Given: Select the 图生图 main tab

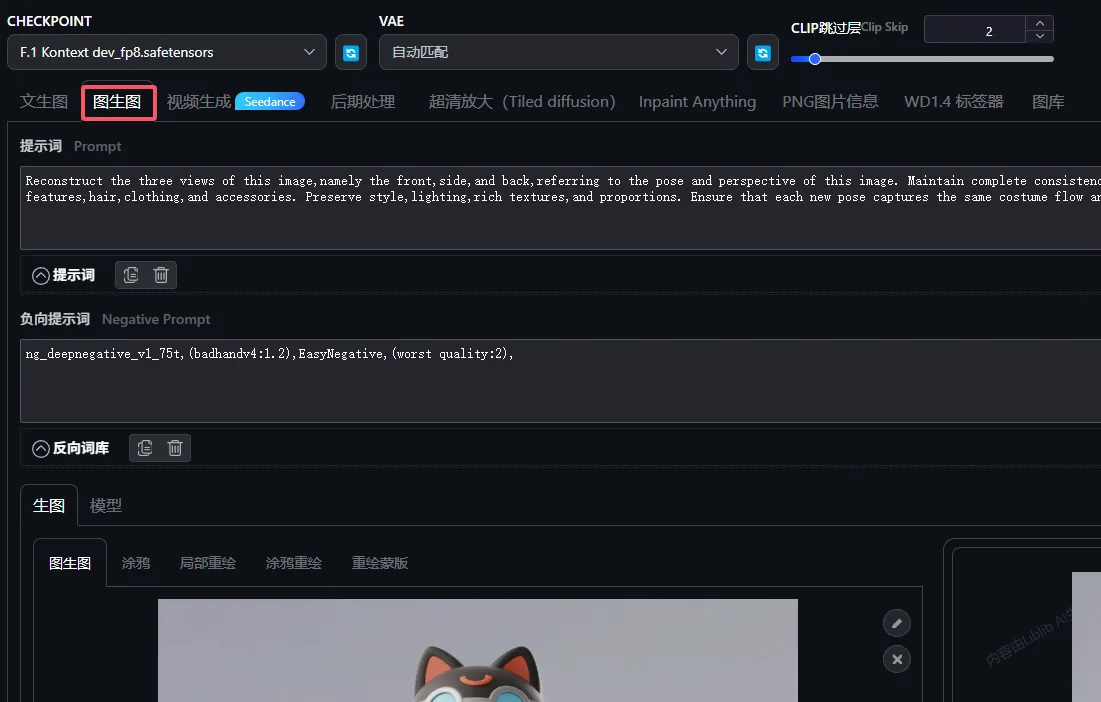Looking at the screenshot, I should [117, 102].
